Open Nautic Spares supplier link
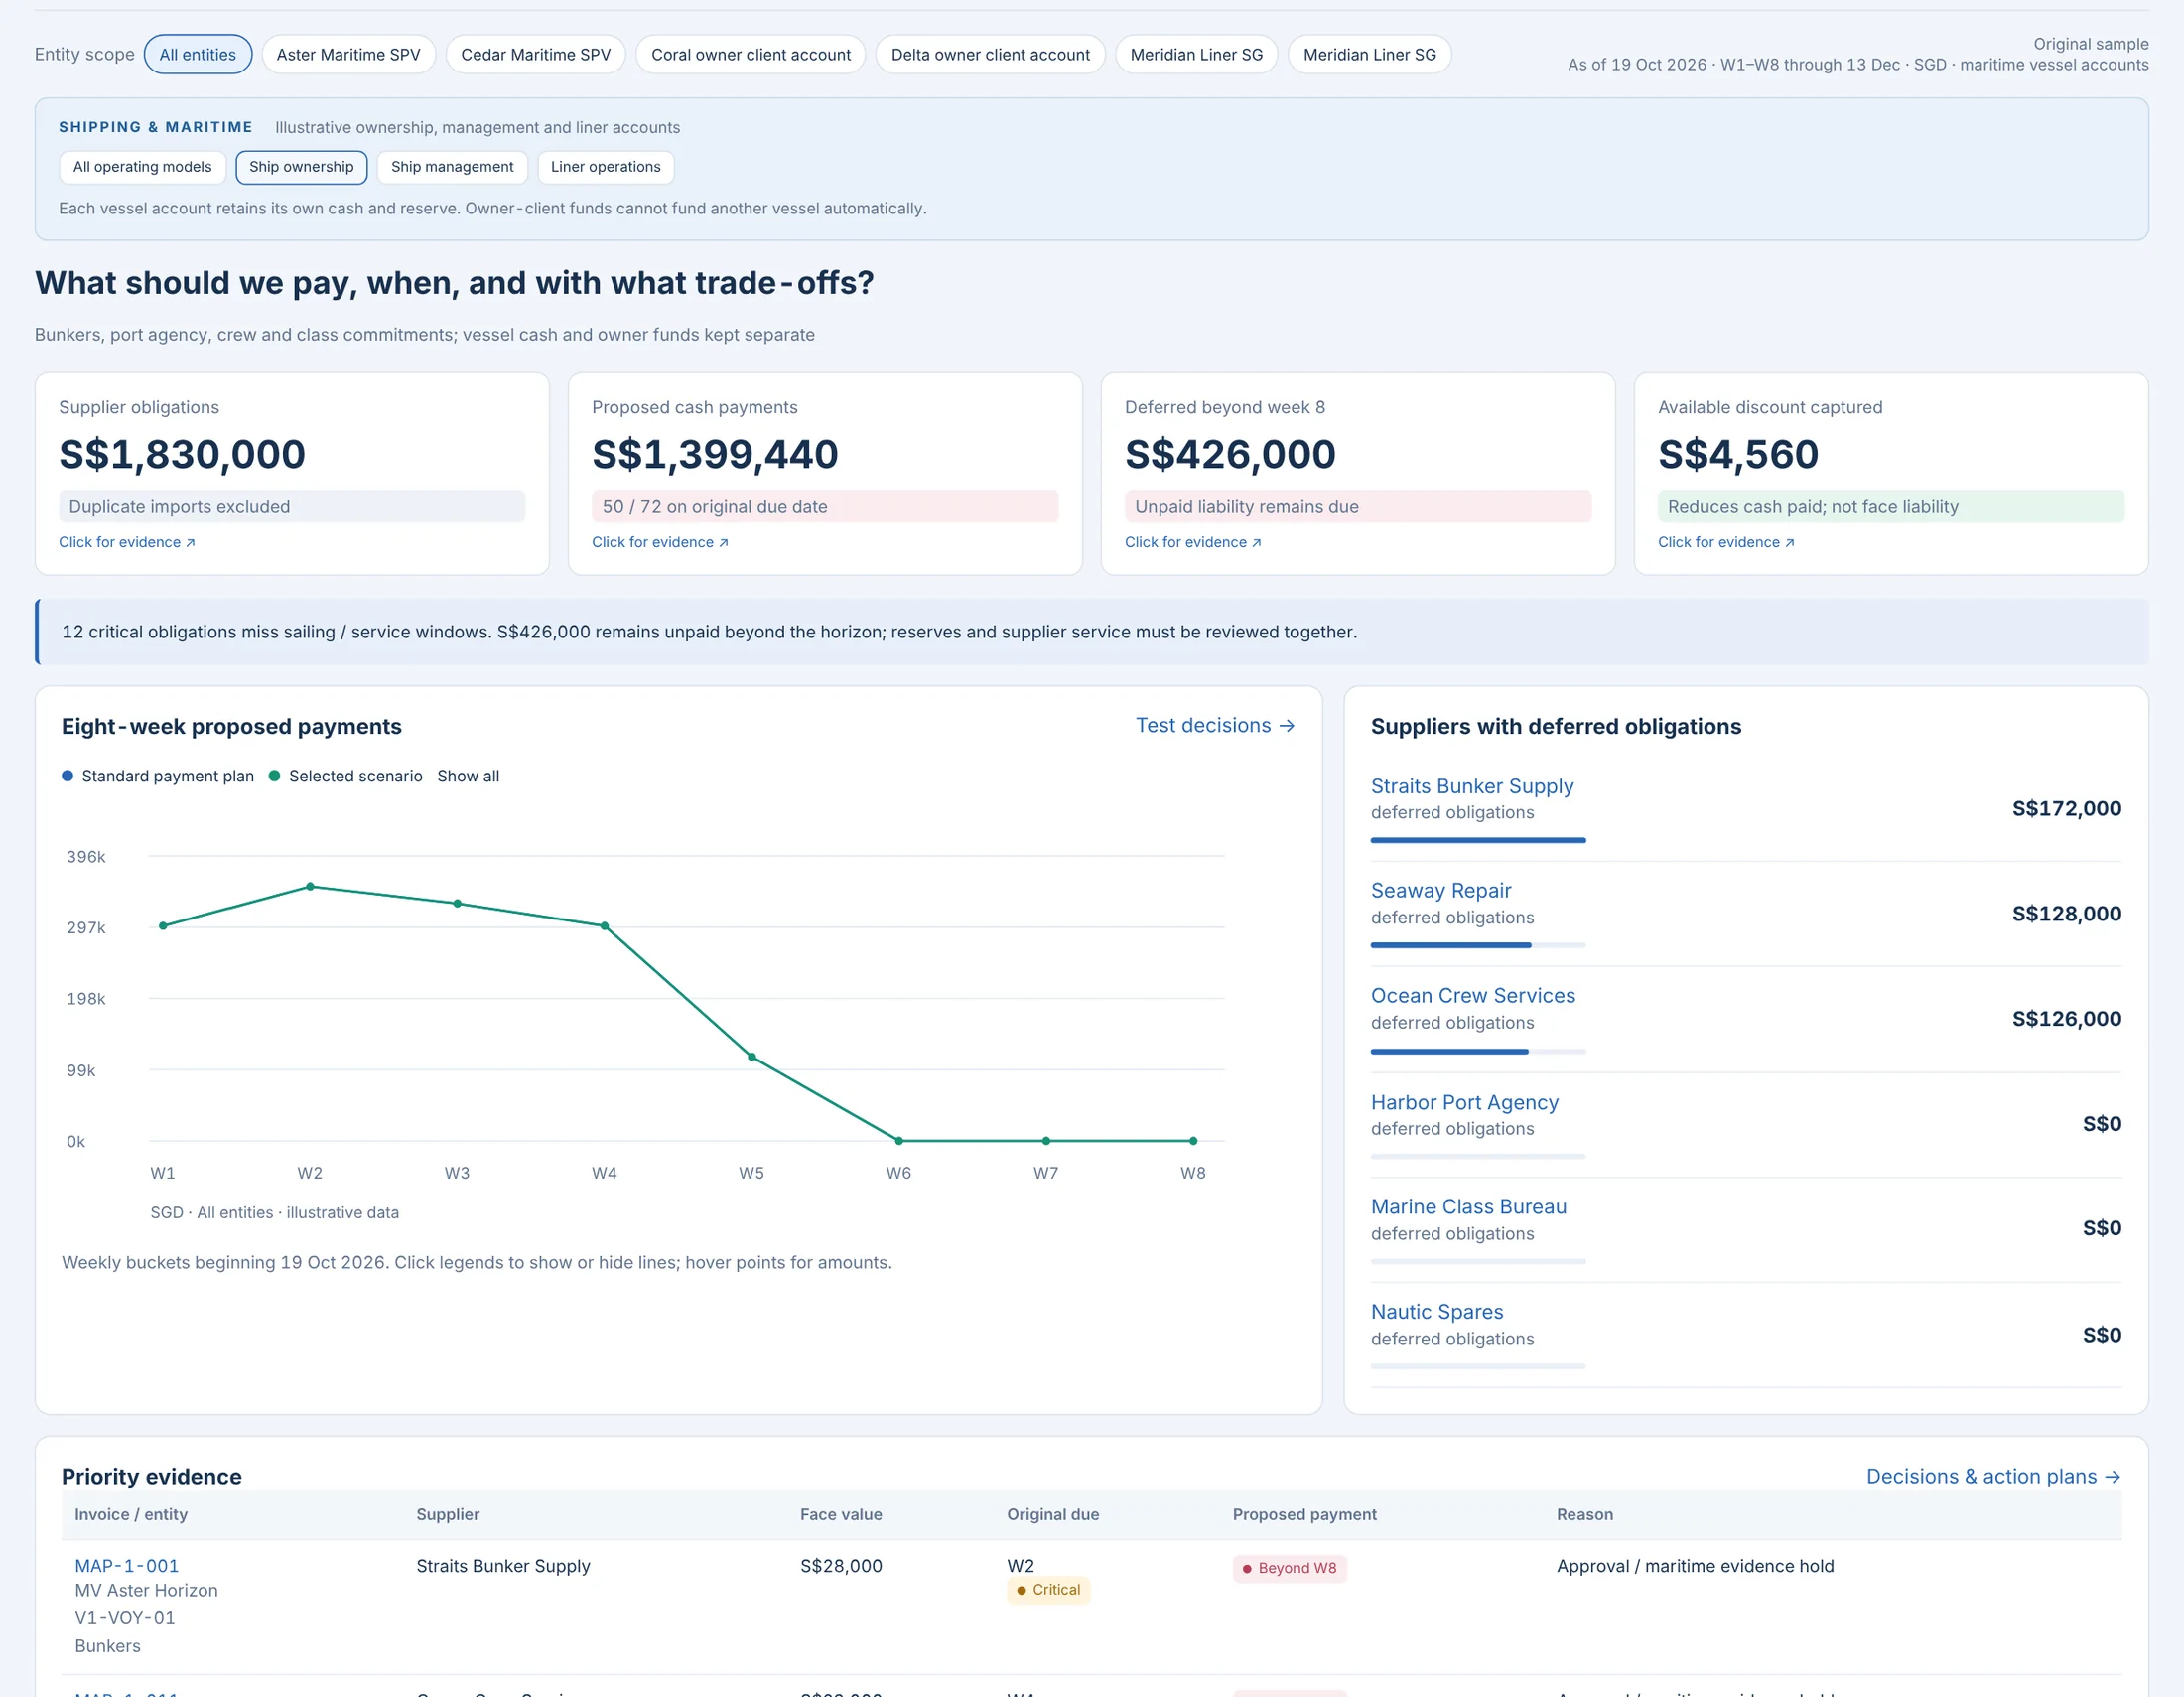This screenshot has width=2184, height=1697. [1437, 1311]
